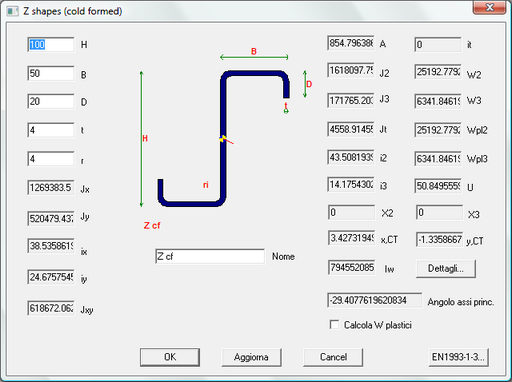
Task: Click the Jx moment of inertia field
Action: [x=51, y=187]
